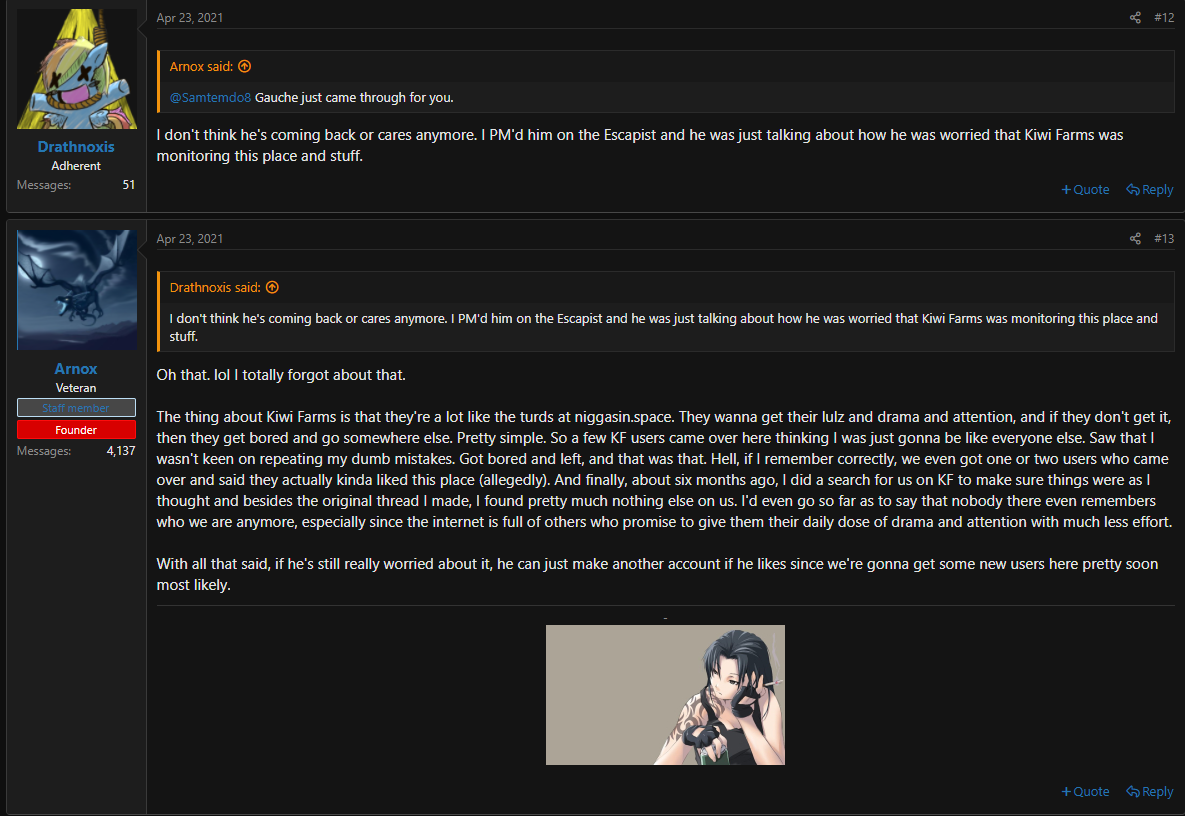Viewport: 1185px width, 816px height.
Task: Click the Staff member badge
Action: coord(76,408)
